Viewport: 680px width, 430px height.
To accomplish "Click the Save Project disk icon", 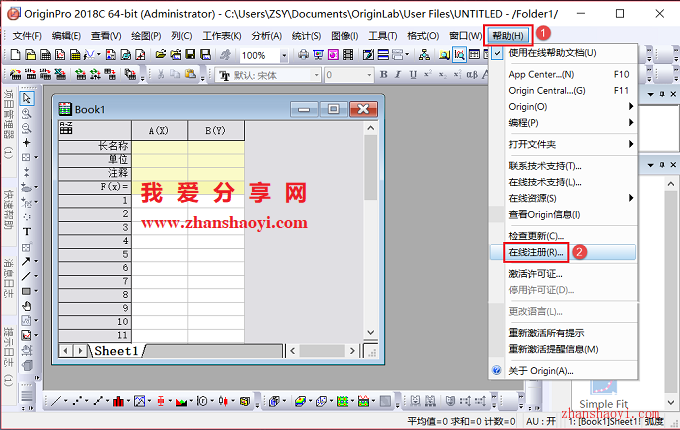I will pos(190,55).
